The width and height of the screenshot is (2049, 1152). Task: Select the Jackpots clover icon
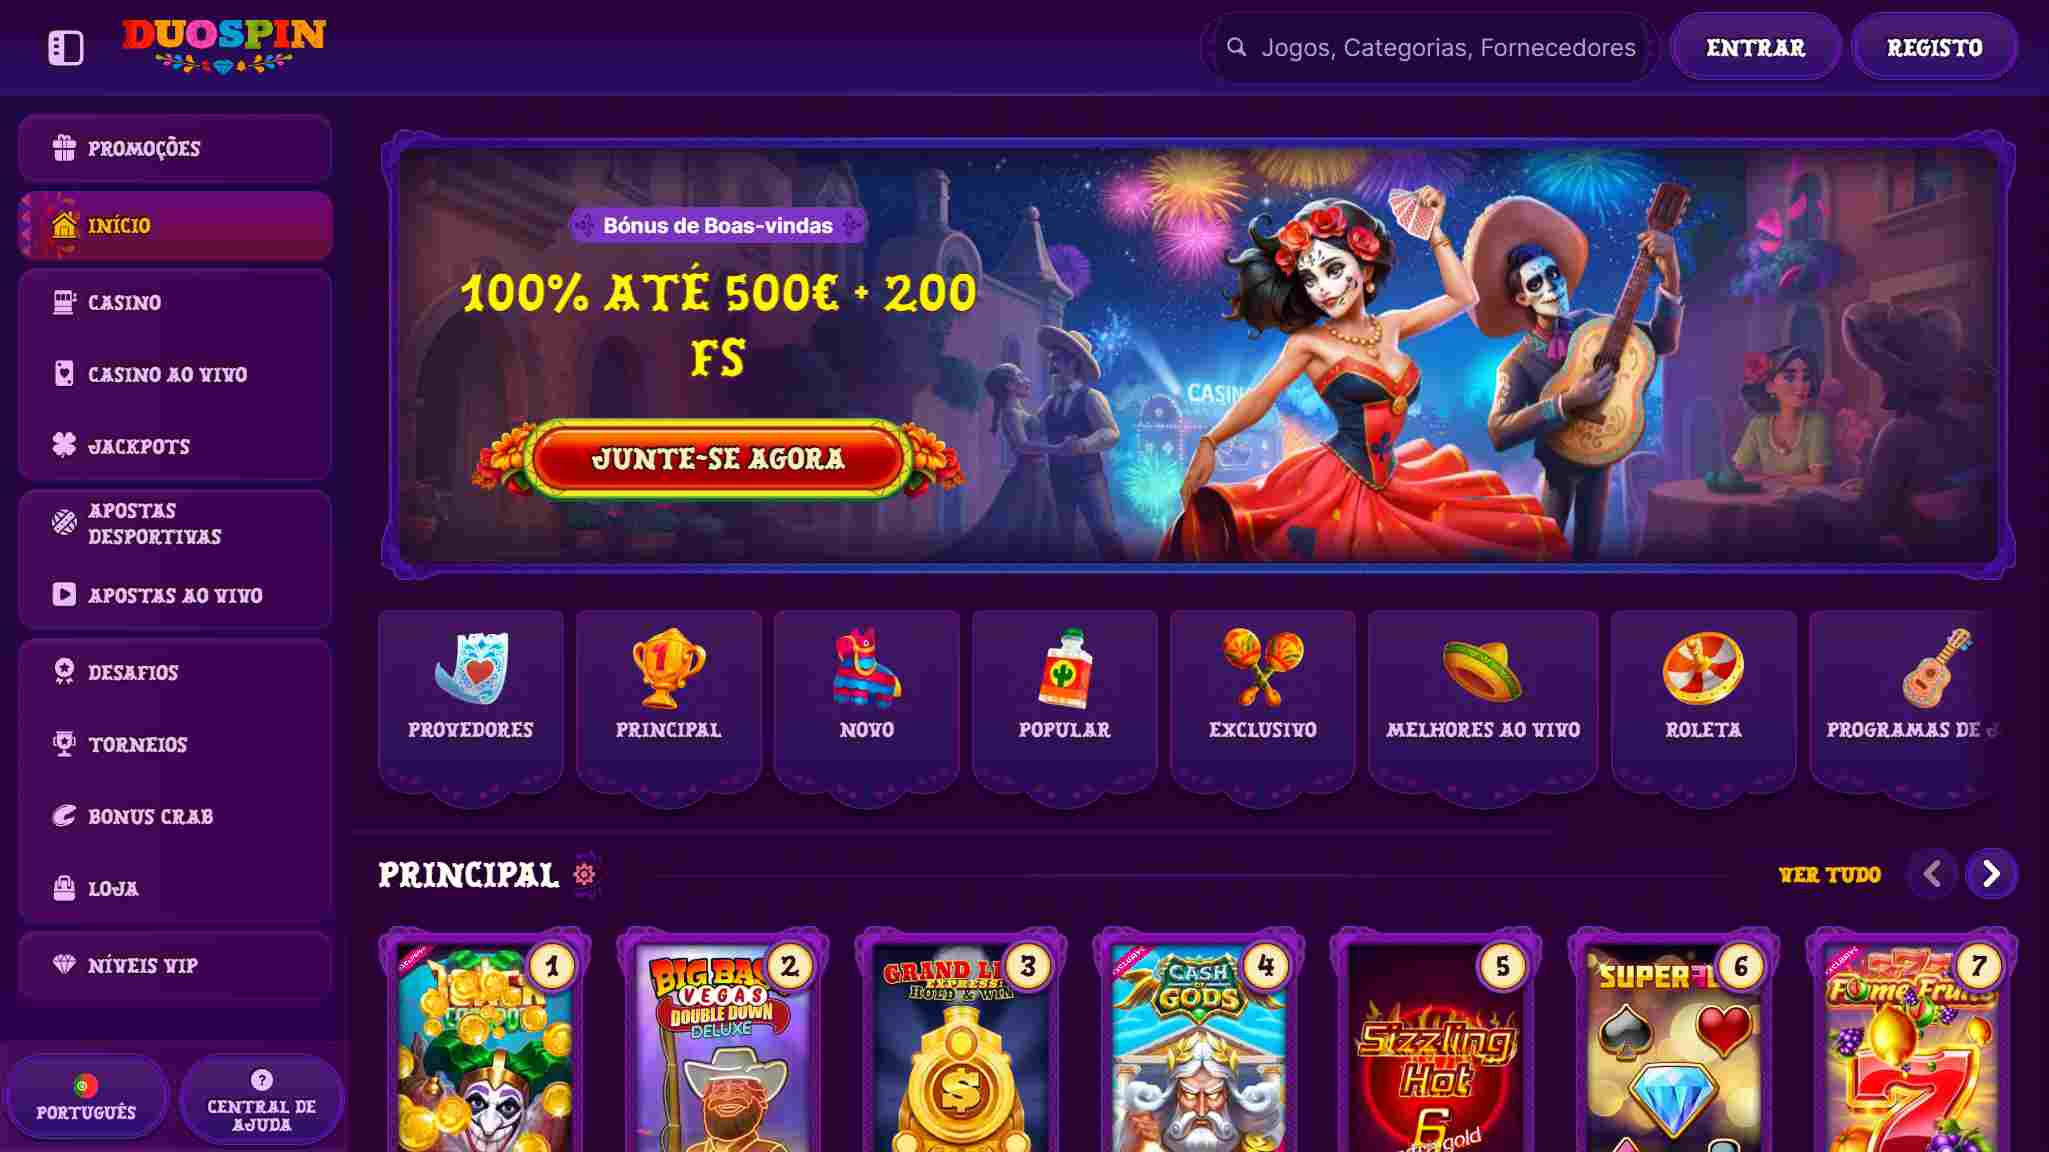point(64,445)
